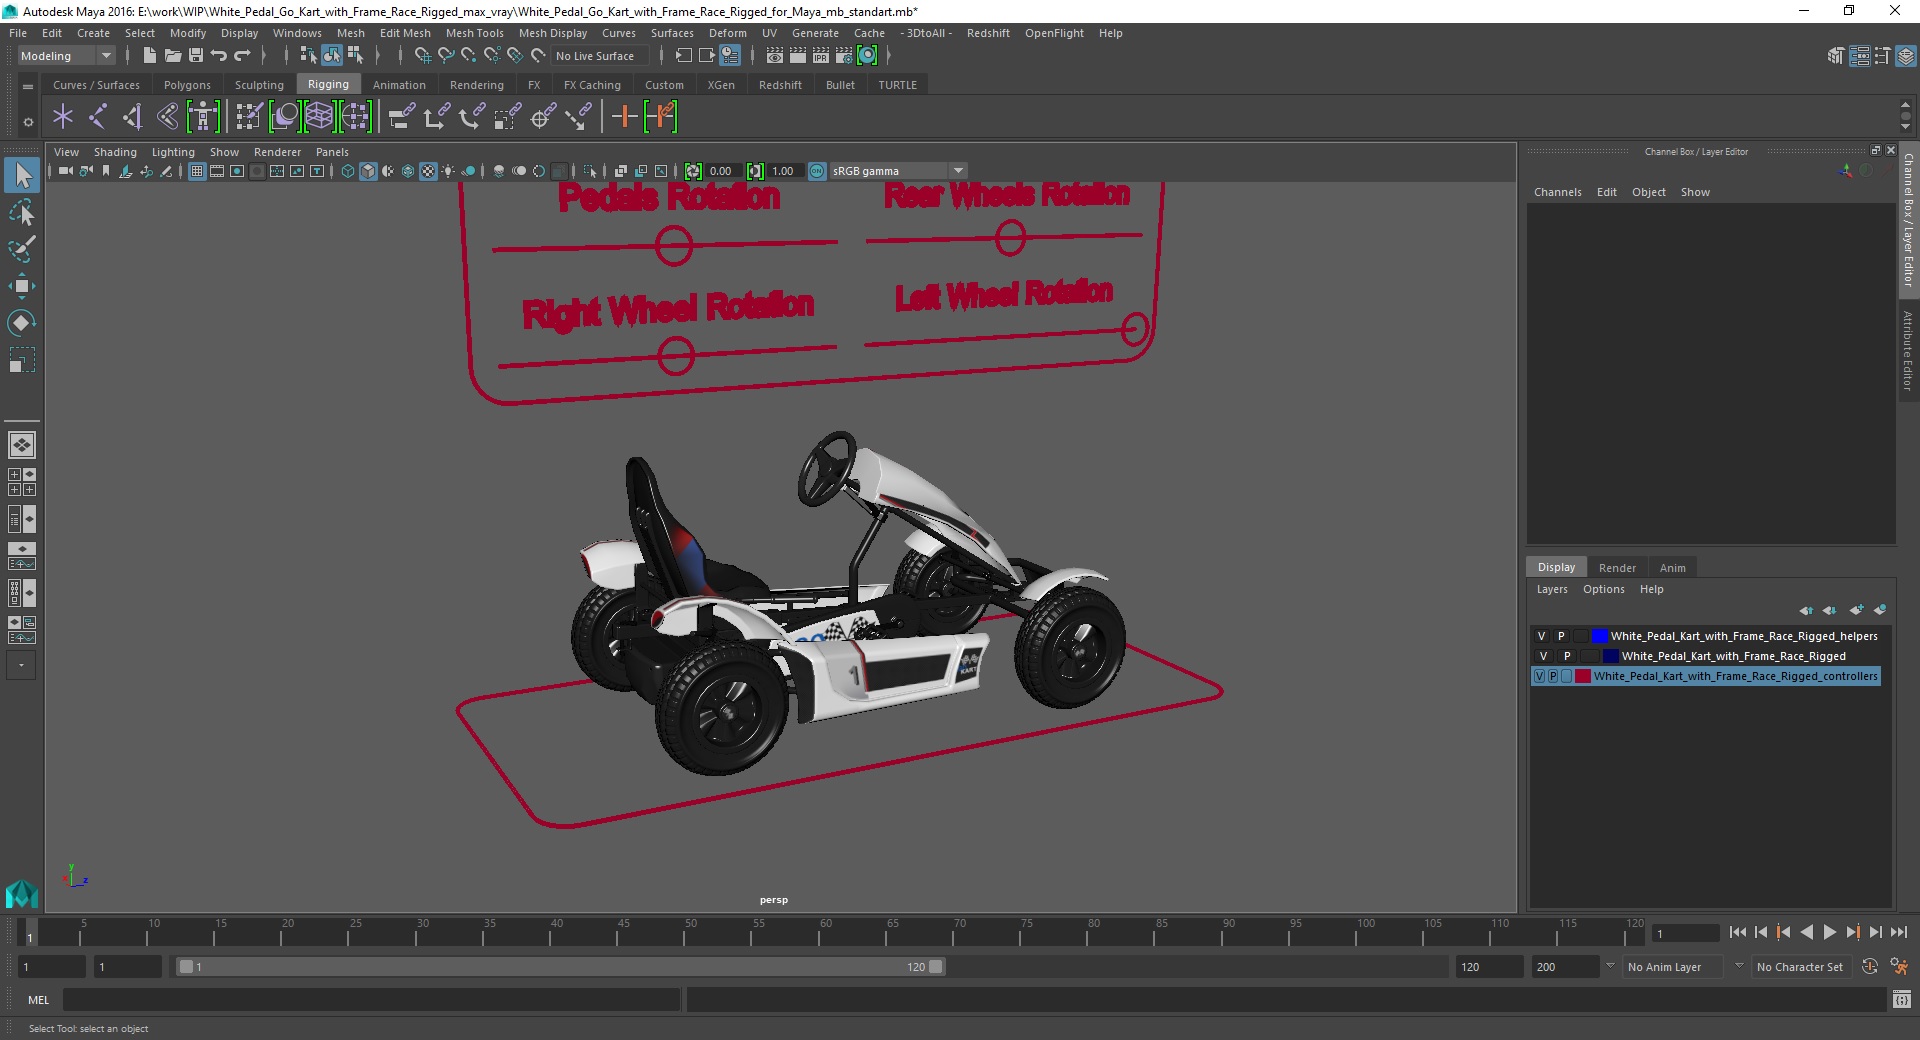The width and height of the screenshot is (1920, 1040).
Task: Toggle playback P of the helpers layer
Action: click(1561, 636)
